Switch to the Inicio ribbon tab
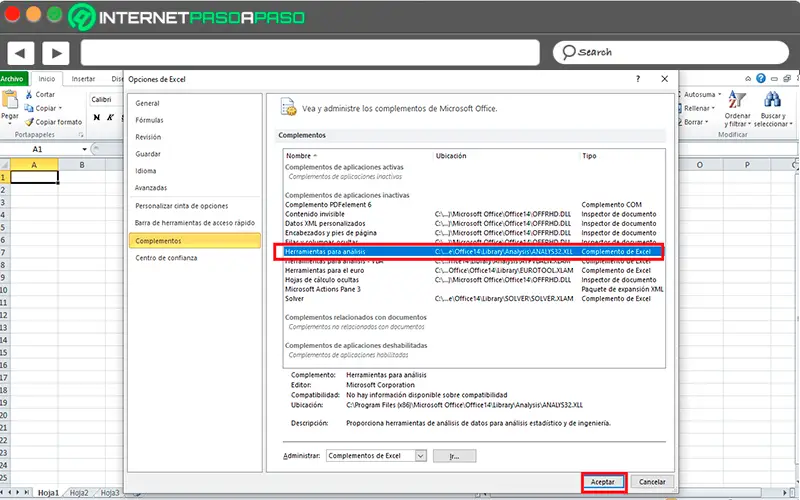The width and height of the screenshot is (800, 500). point(47,79)
